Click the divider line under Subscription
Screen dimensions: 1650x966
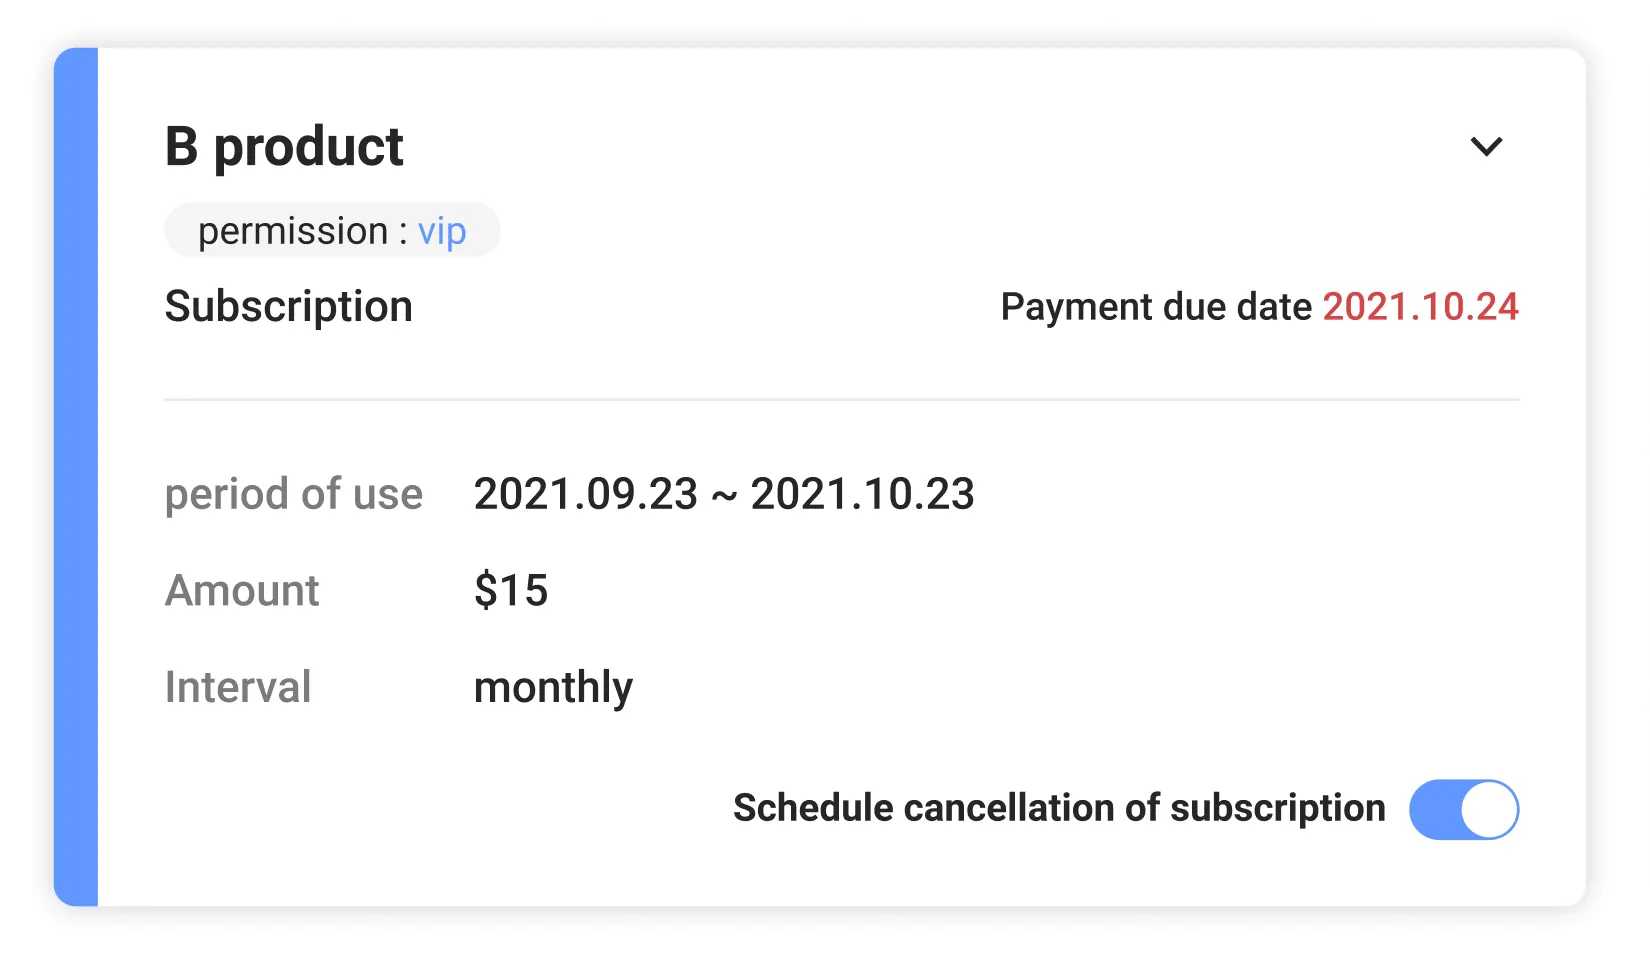pyautogui.click(x=841, y=400)
